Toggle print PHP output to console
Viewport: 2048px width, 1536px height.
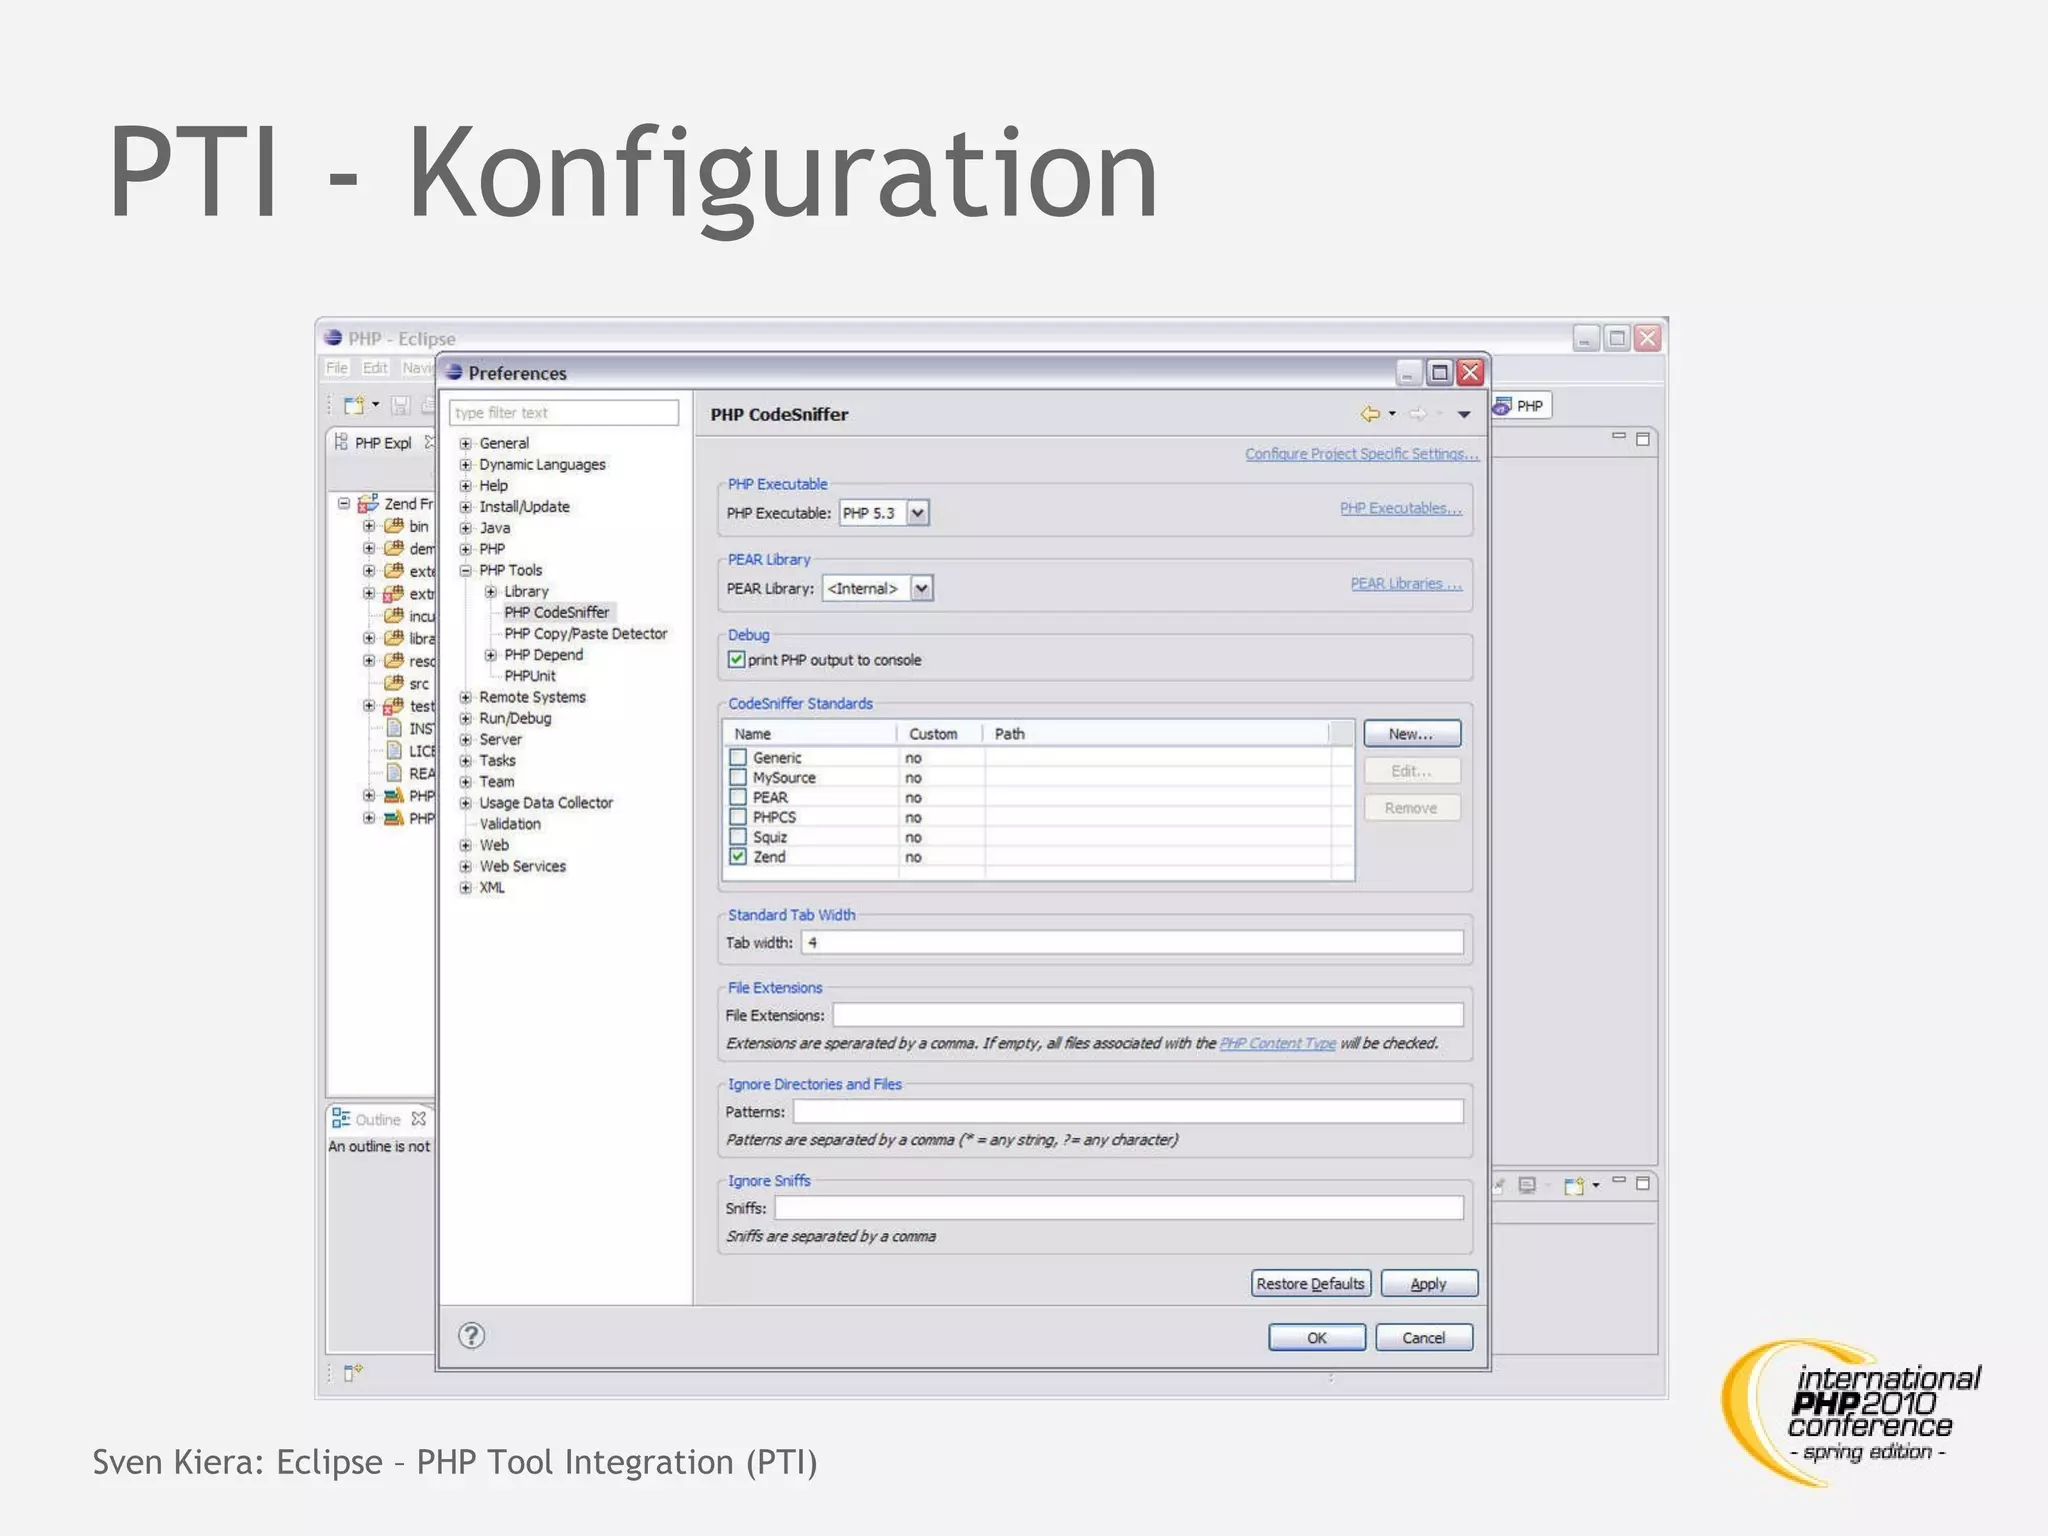pyautogui.click(x=737, y=660)
